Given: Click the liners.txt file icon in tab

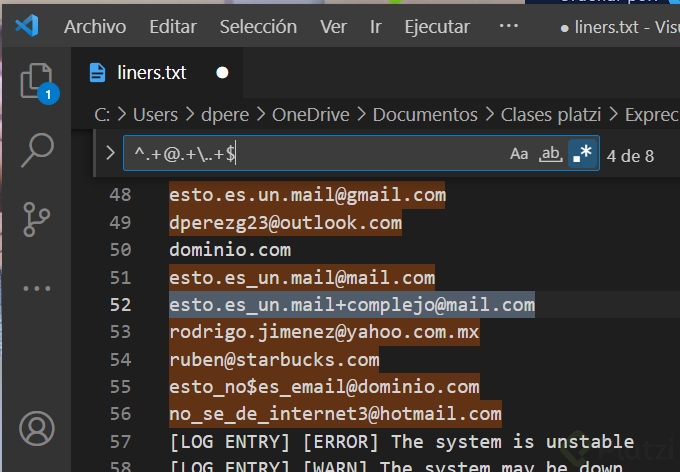Looking at the screenshot, I should [97, 72].
